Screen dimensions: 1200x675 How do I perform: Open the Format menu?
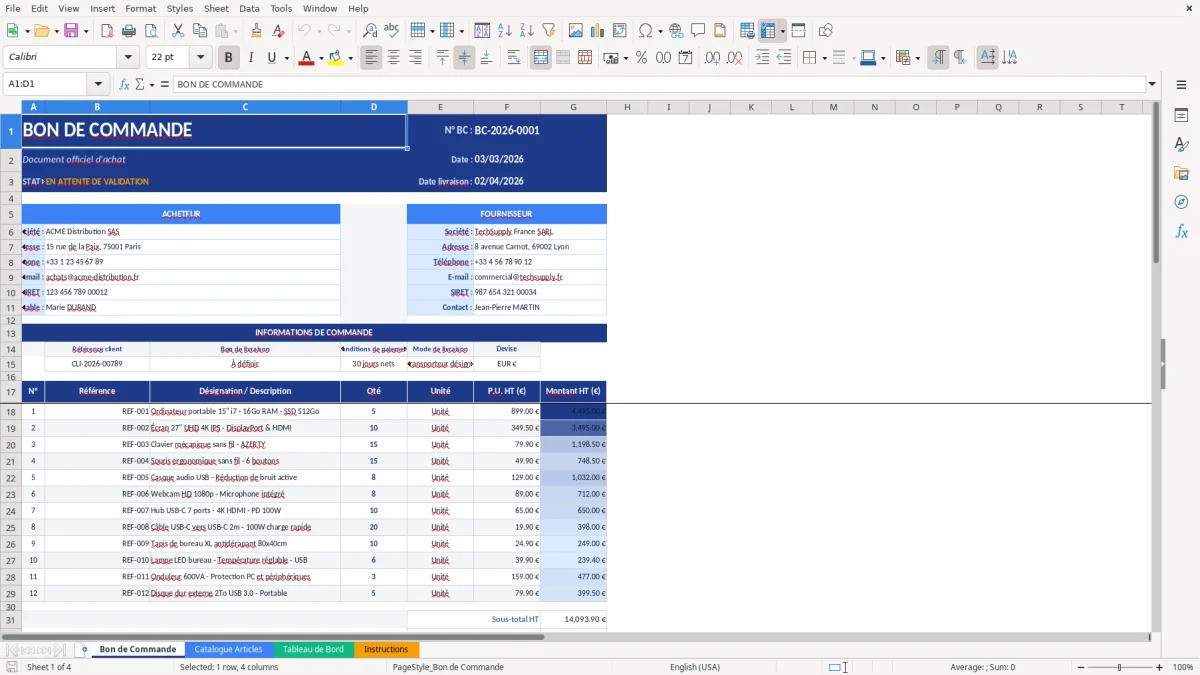140,8
